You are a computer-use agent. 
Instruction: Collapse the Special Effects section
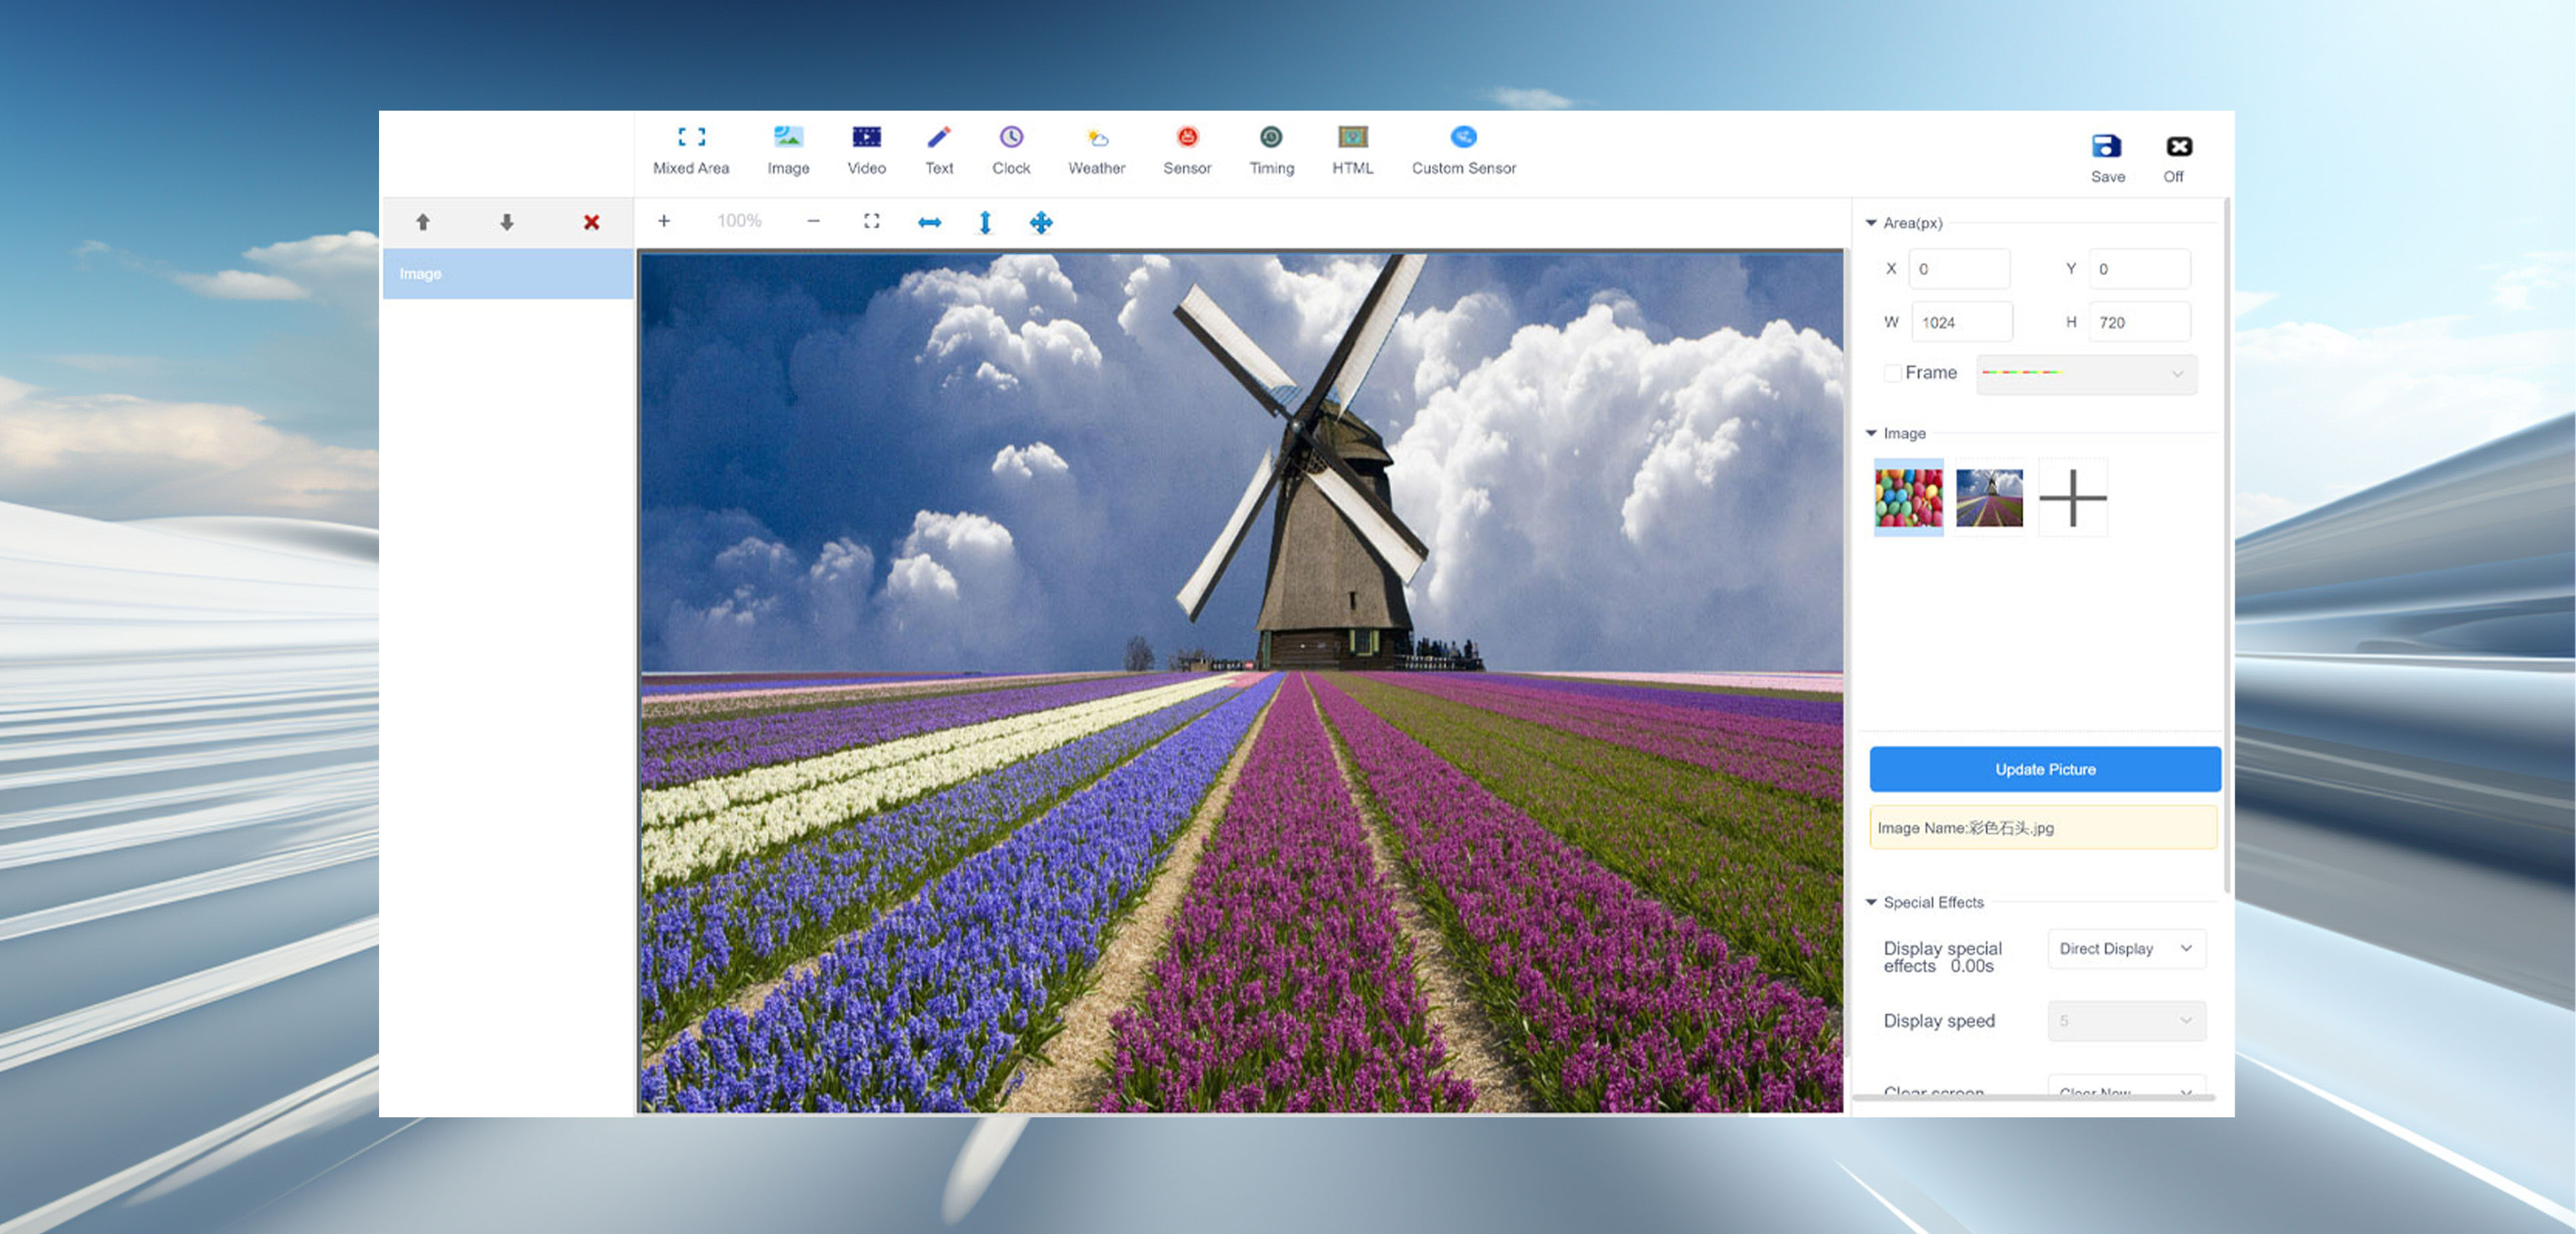[x=1871, y=902]
